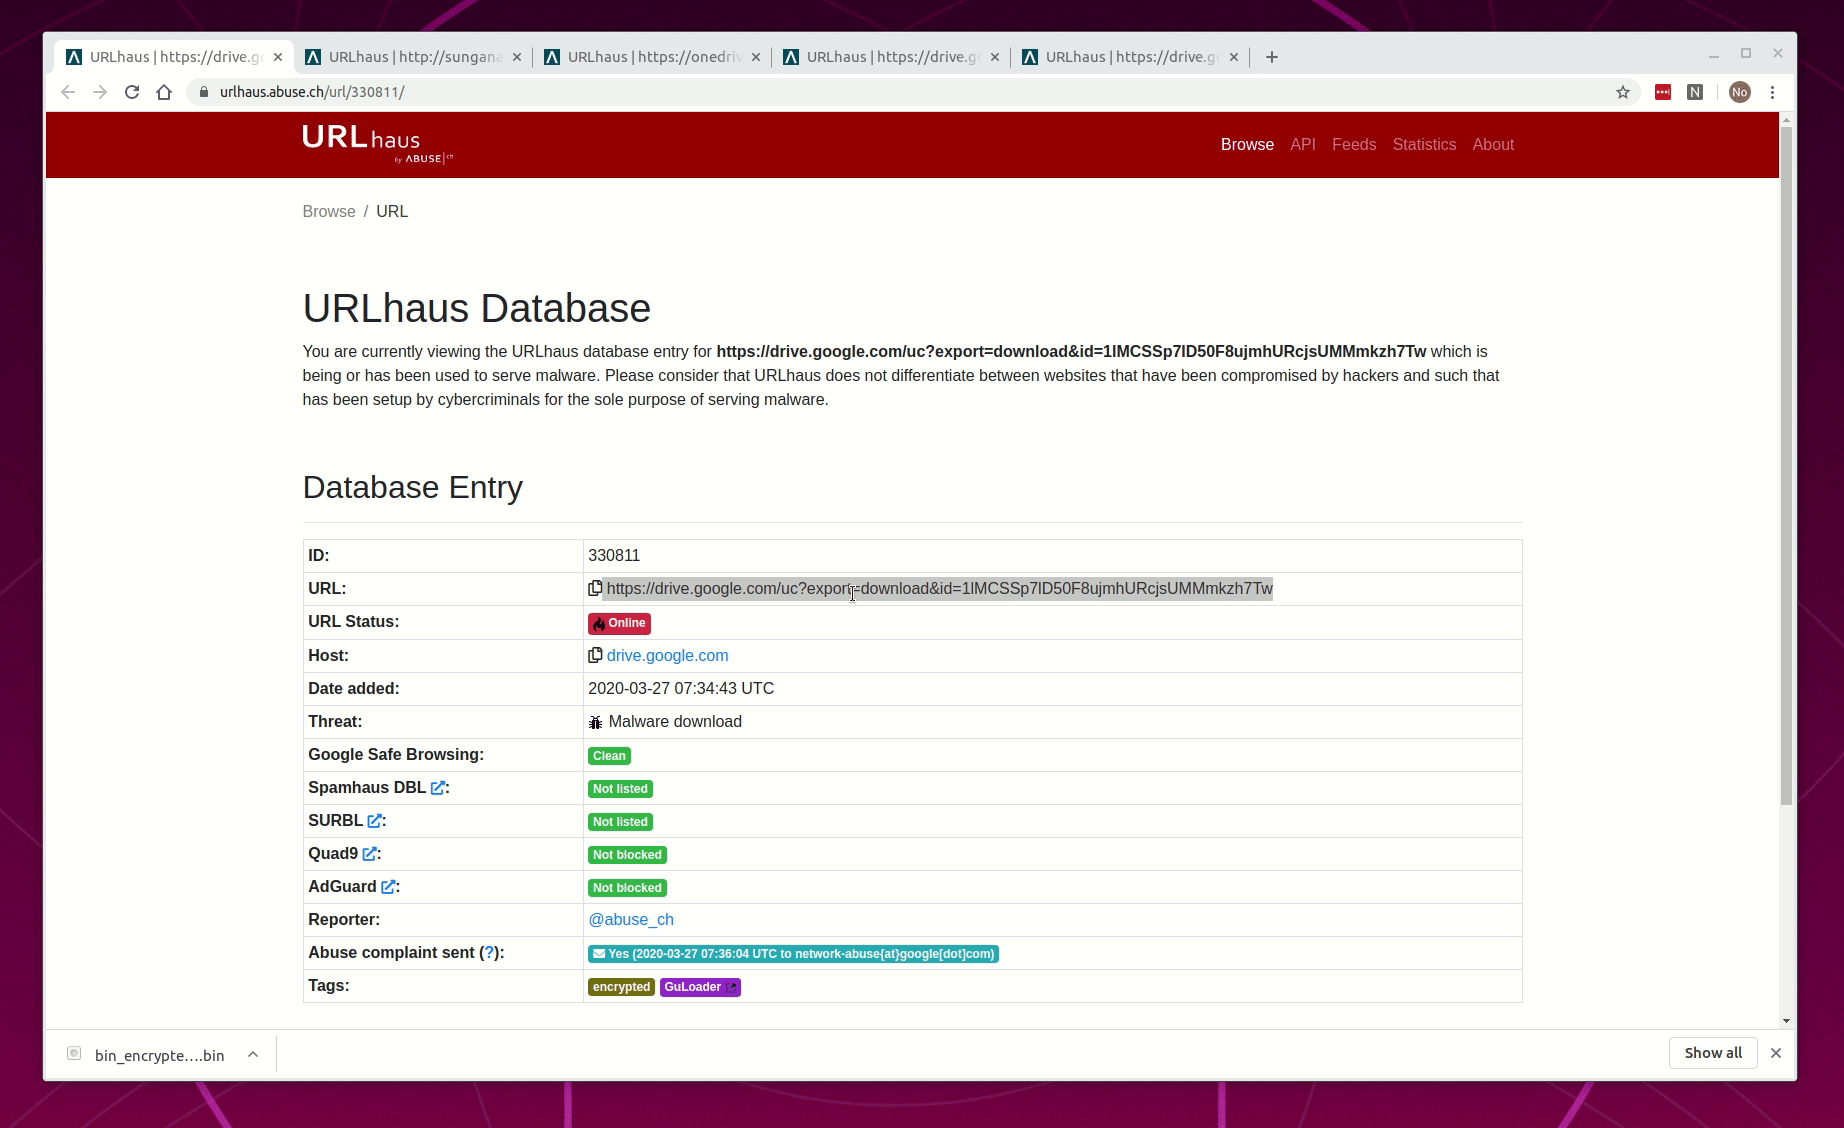Close the fifth URLhaus drive.g tab
Image resolution: width=1844 pixels, height=1128 pixels.
point(1234,57)
